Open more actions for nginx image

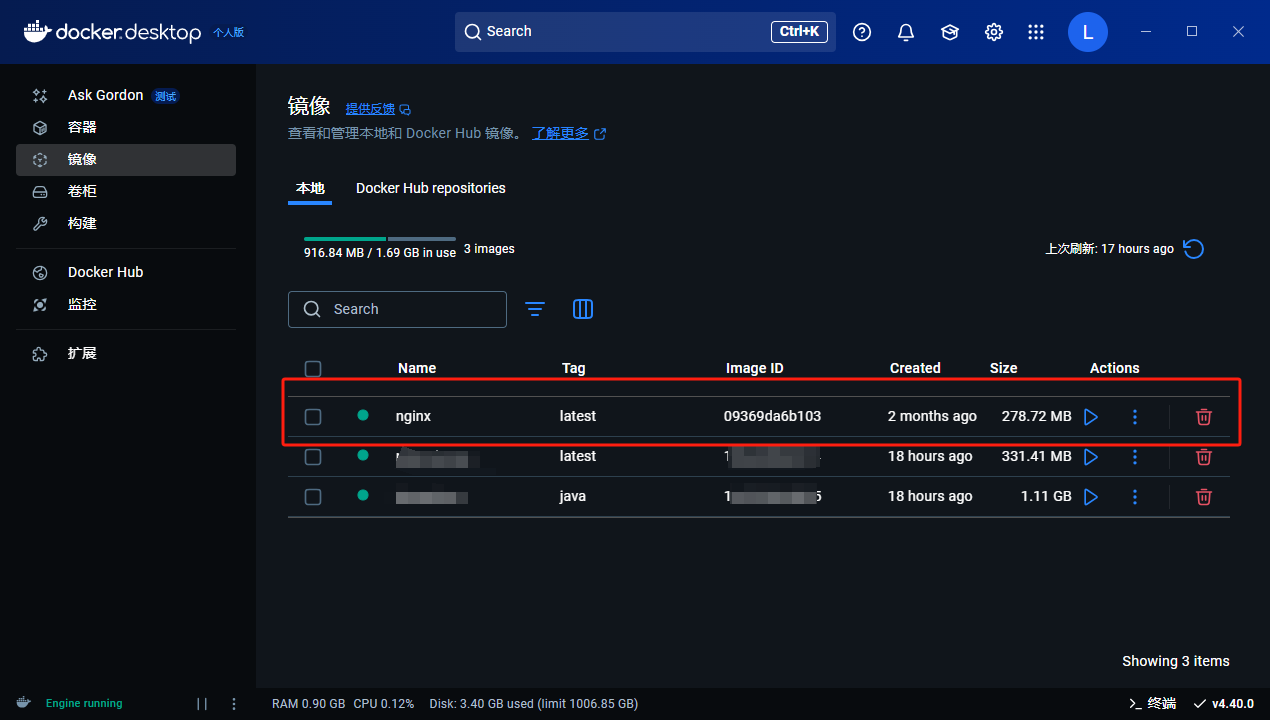click(x=1134, y=416)
